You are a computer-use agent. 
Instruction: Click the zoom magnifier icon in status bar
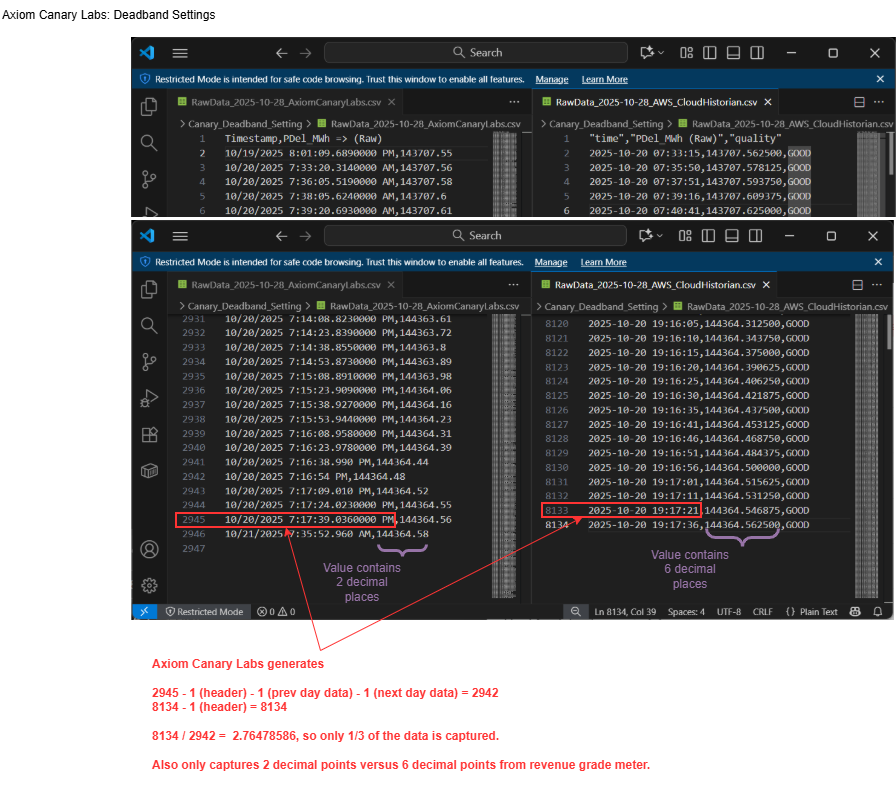(x=575, y=611)
